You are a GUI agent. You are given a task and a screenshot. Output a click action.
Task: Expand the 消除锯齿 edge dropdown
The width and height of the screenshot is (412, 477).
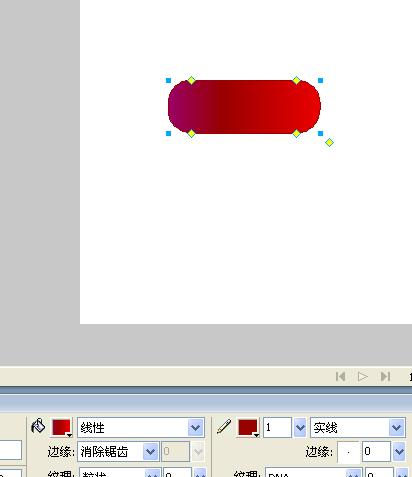(150, 452)
